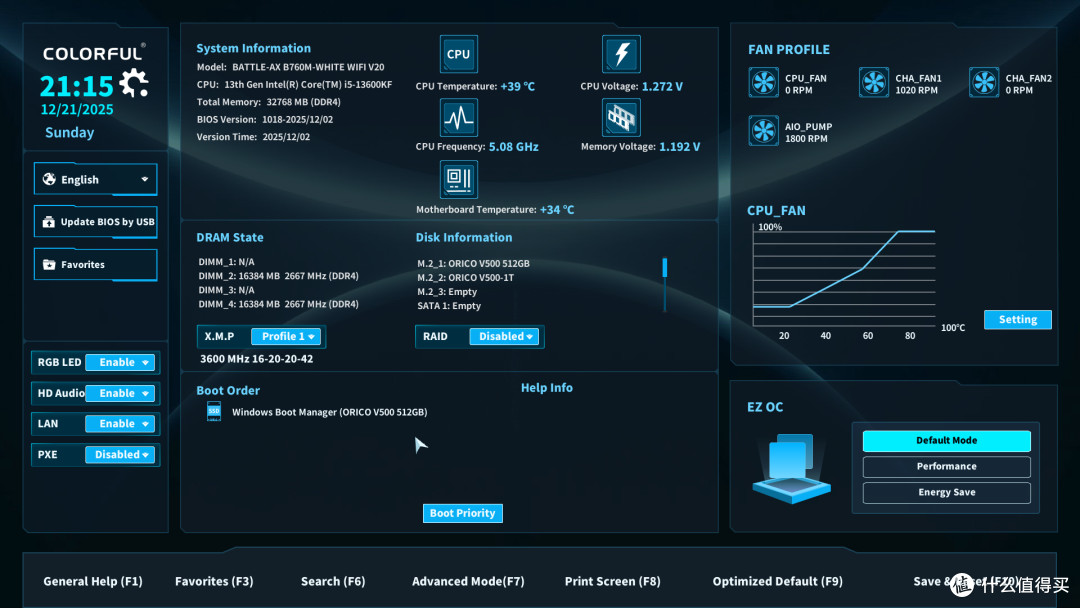This screenshot has height=608, width=1080.
Task: Open the Favorites sidebar button
Action: click(x=95, y=264)
